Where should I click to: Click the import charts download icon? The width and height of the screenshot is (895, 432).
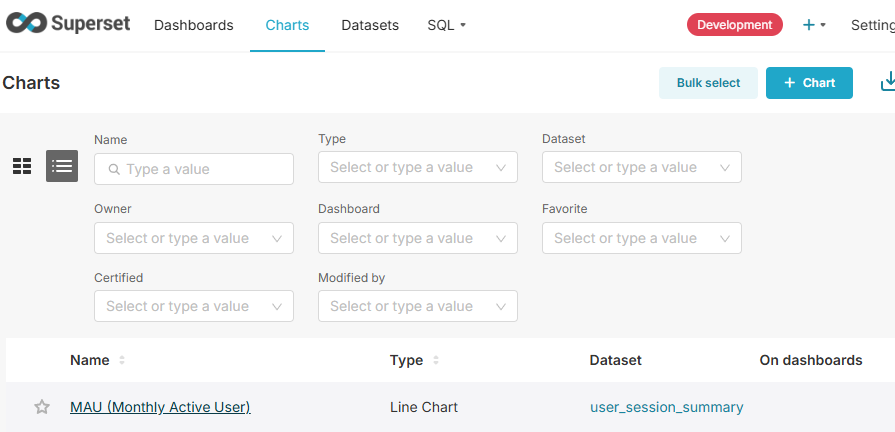tap(887, 83)
